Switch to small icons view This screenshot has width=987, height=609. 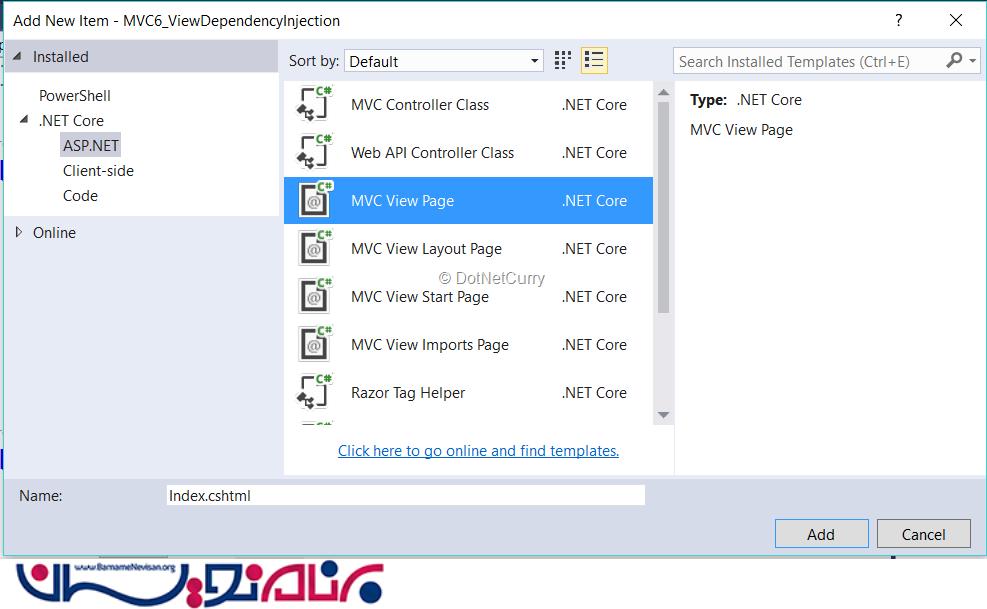(563, 61)
